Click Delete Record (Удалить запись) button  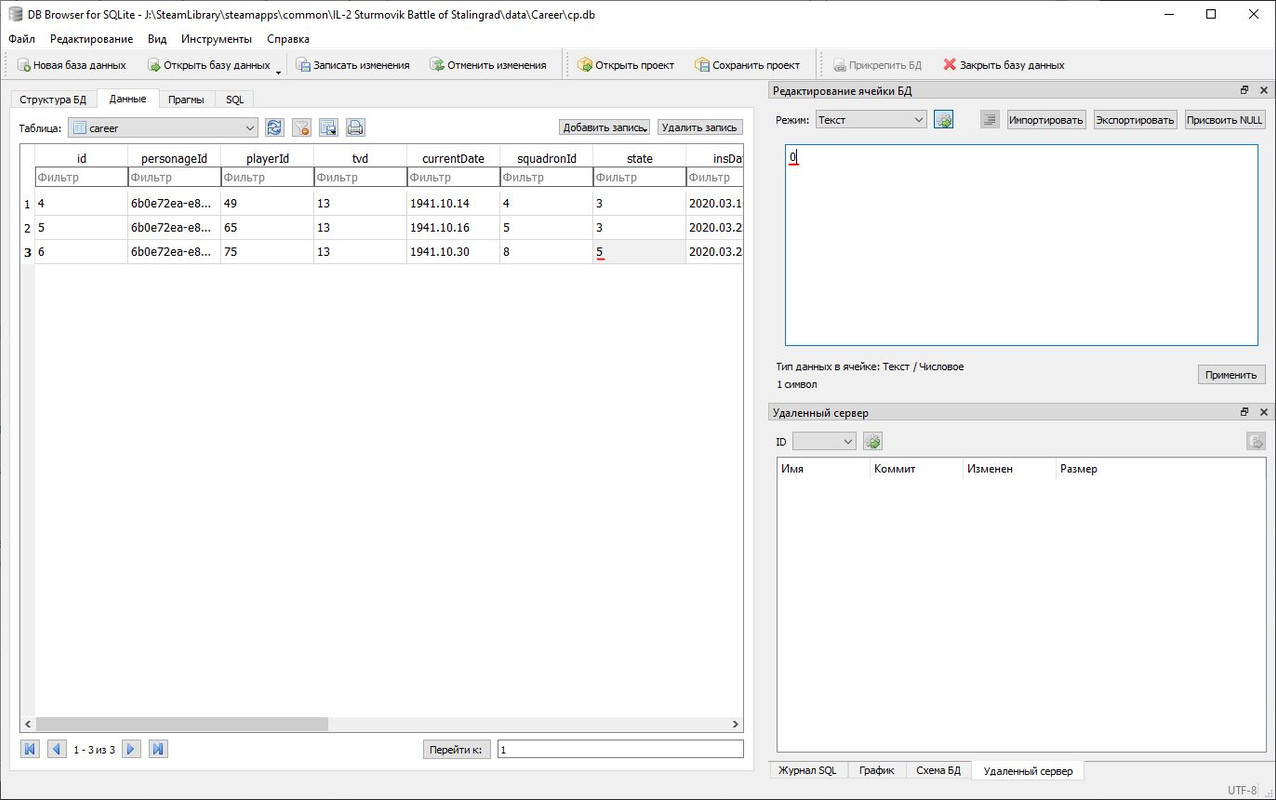tap(700, 127)
